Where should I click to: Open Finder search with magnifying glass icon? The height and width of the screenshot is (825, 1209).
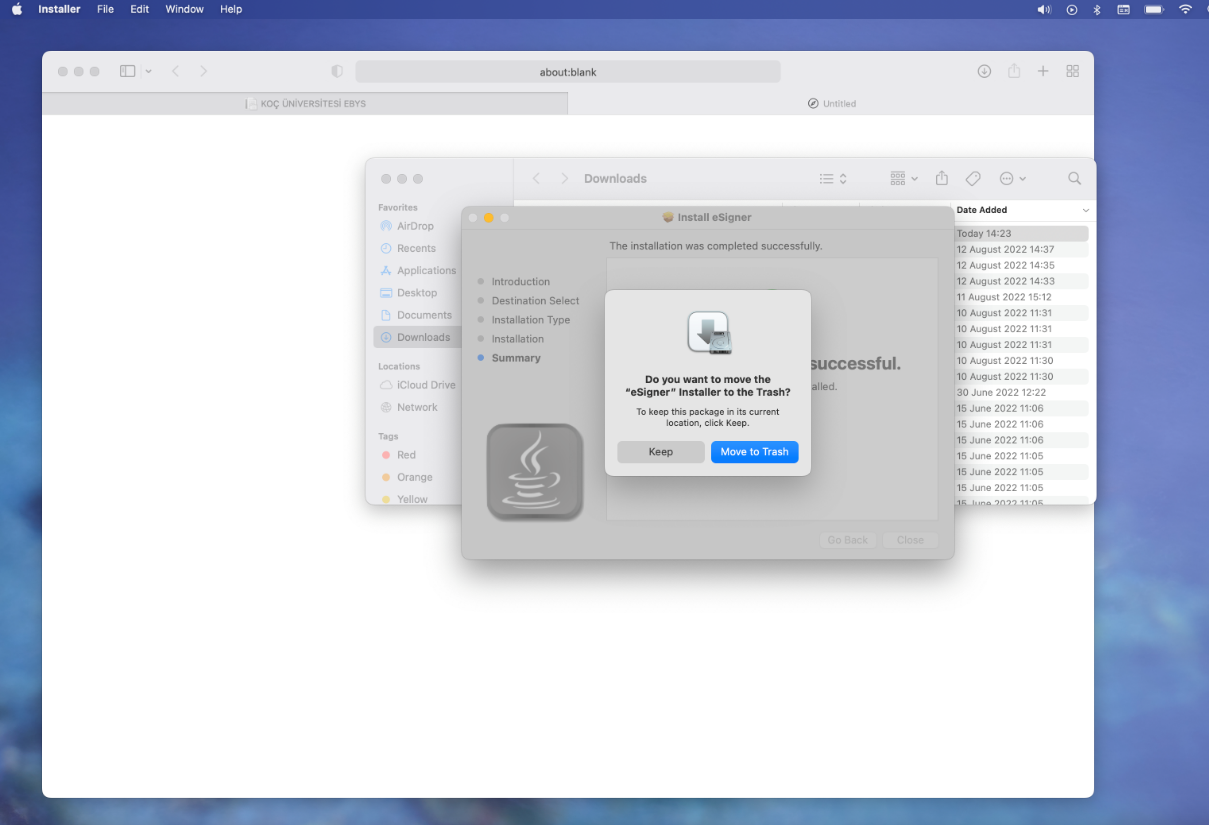[x=1074, y=178]
